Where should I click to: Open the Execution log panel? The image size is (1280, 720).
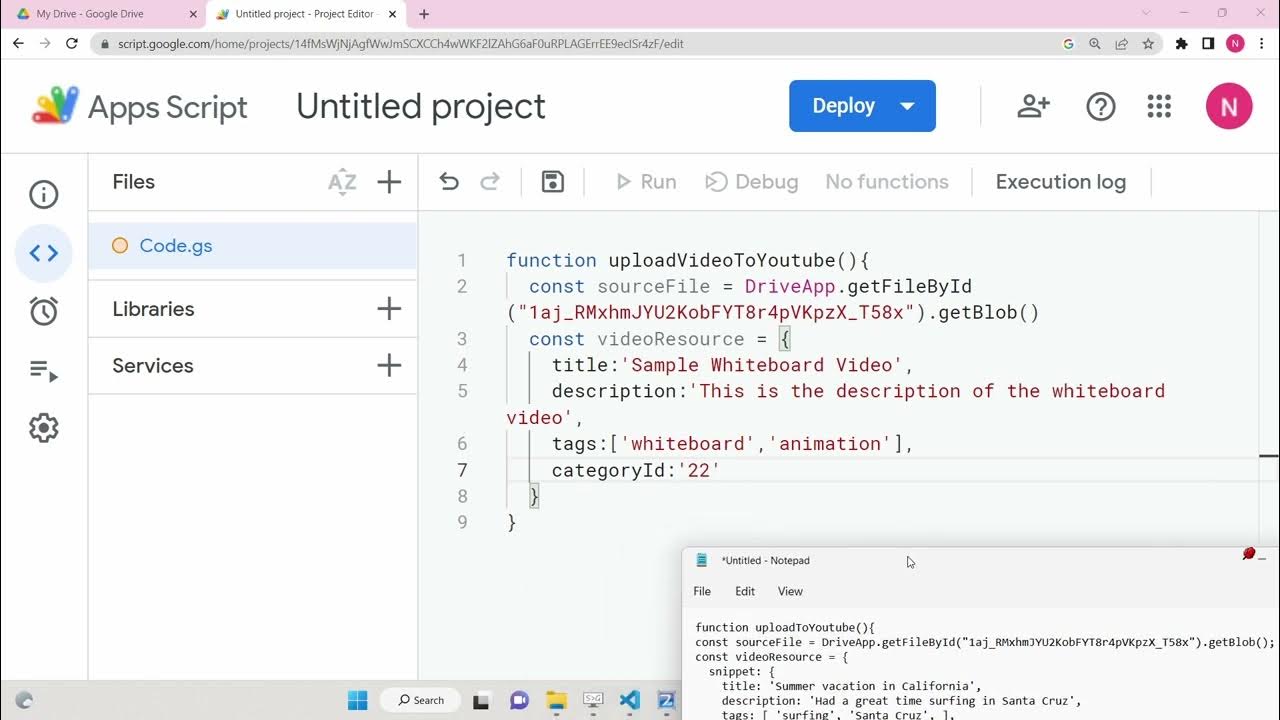[1060, 182]
